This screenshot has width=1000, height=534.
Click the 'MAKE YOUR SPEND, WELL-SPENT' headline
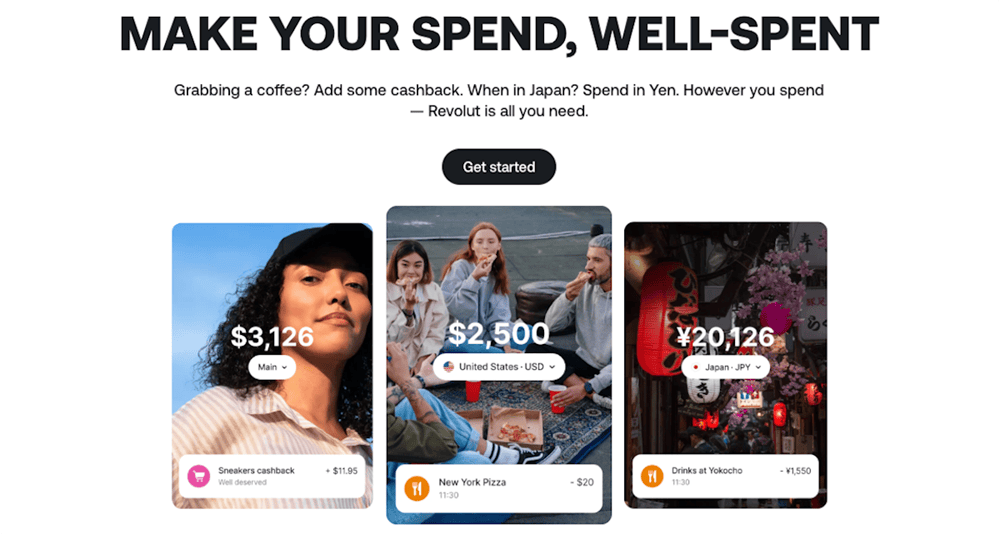[x=499, y=34]
